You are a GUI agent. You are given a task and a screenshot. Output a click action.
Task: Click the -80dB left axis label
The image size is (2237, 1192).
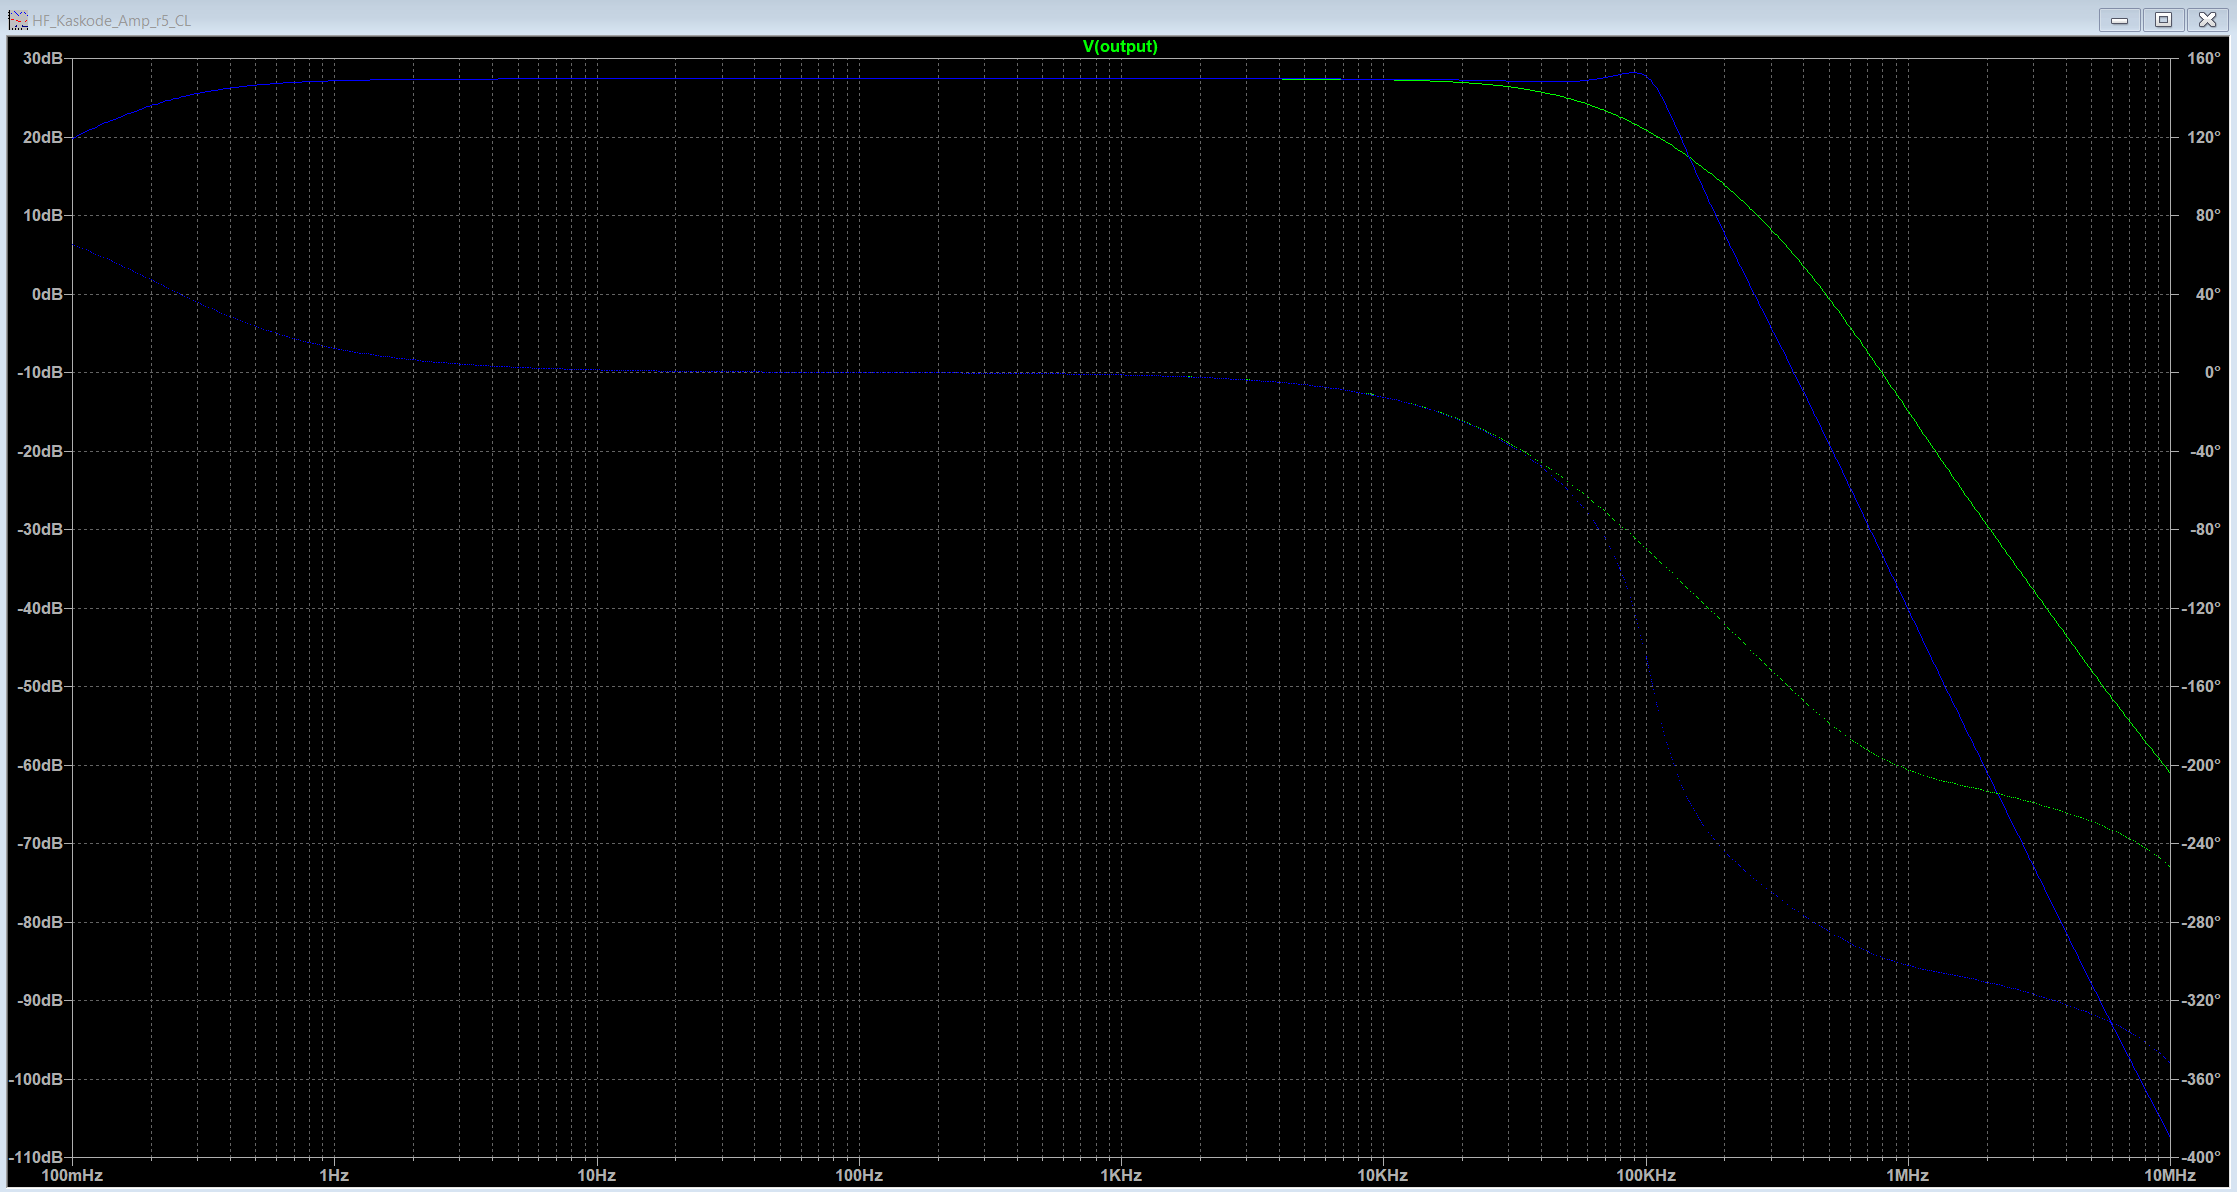[x=40, y=922]
